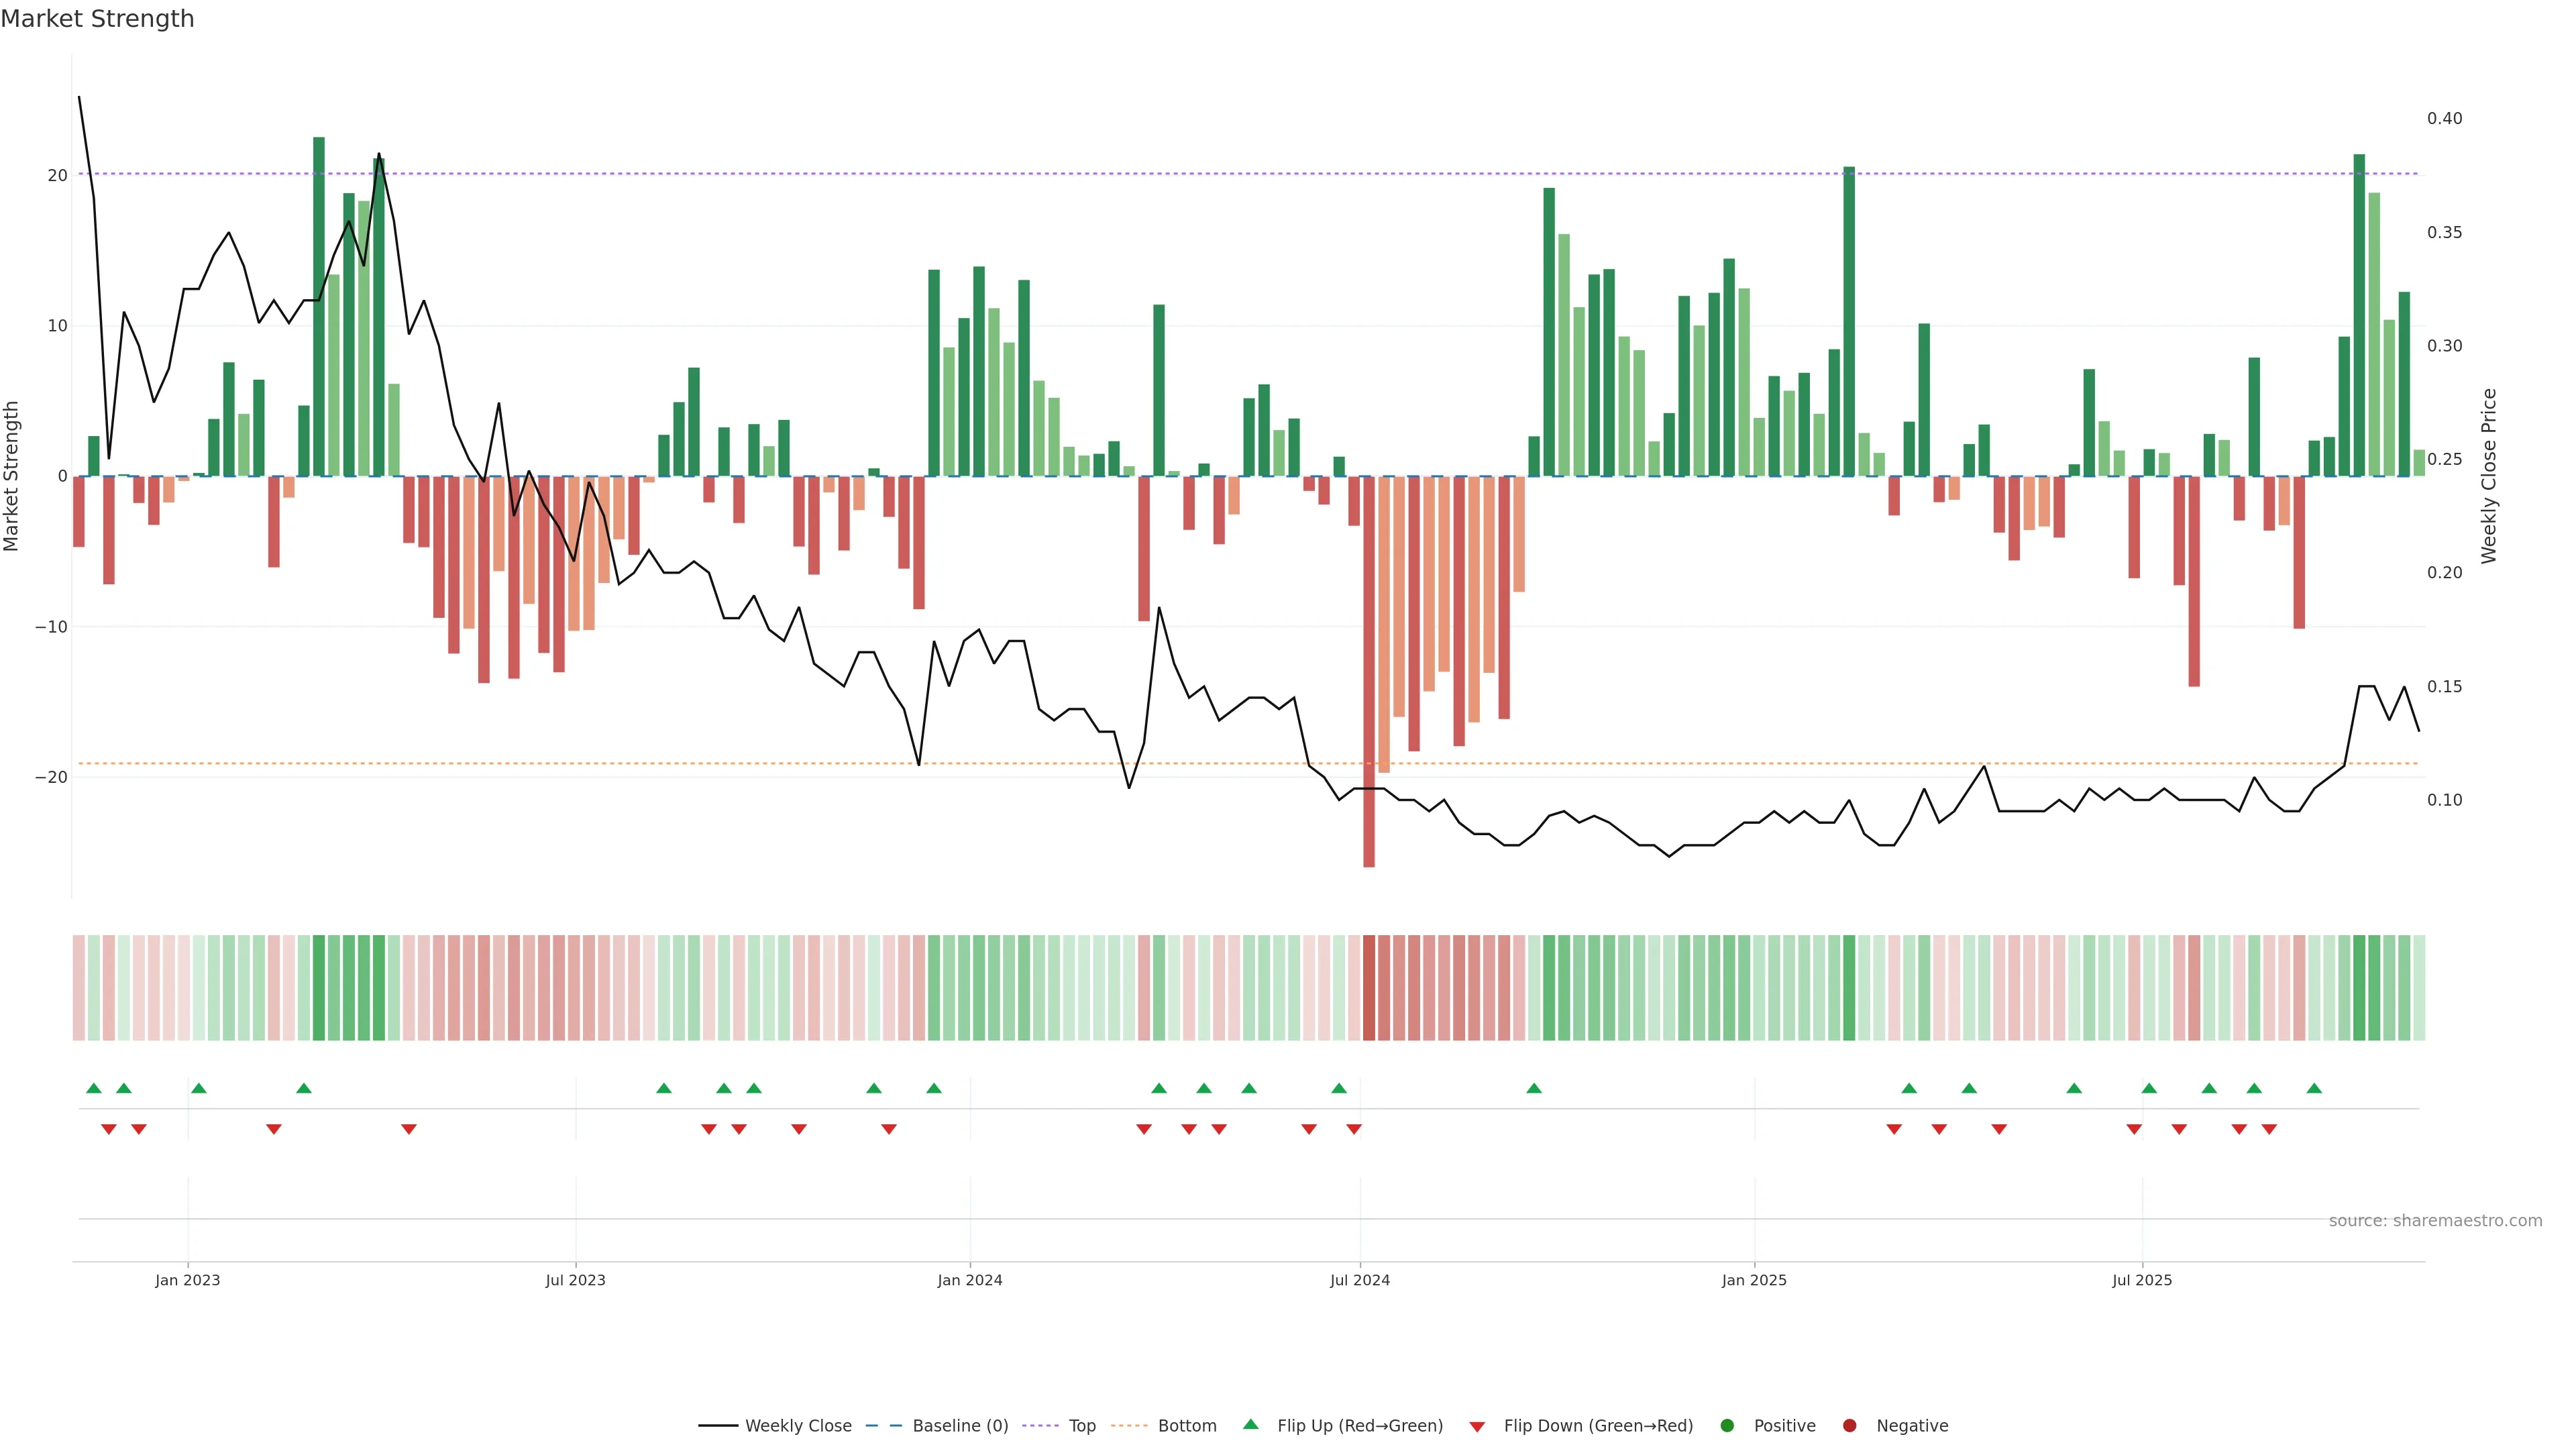Click the rightmost green Flip Up marker
Viewport: 2576px width, 1449px height.
point(2314,1088)
